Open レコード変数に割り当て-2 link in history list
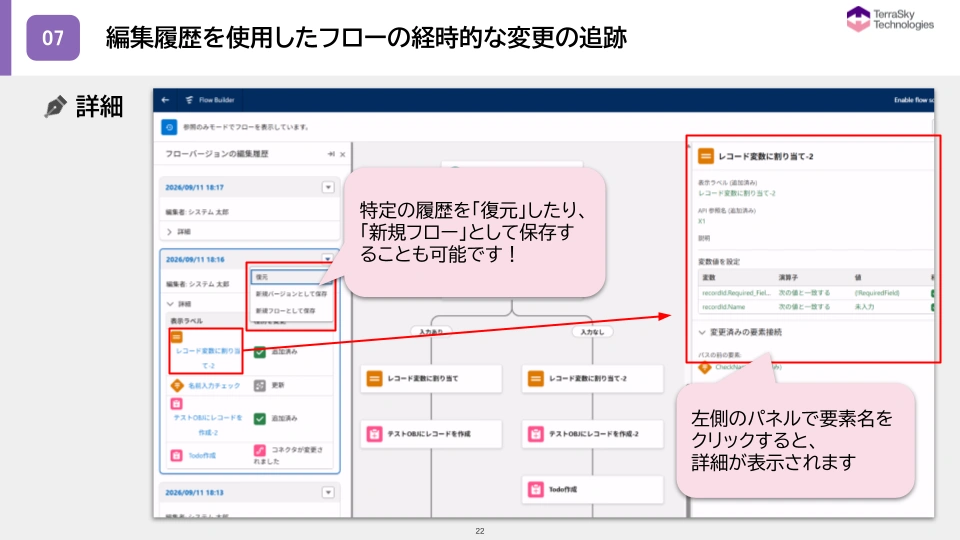 pyautogui.click(x=208, y=358)
